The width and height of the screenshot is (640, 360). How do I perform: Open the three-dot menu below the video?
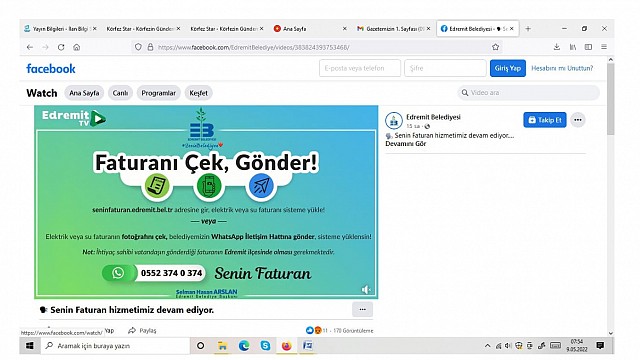click(362, 309)
